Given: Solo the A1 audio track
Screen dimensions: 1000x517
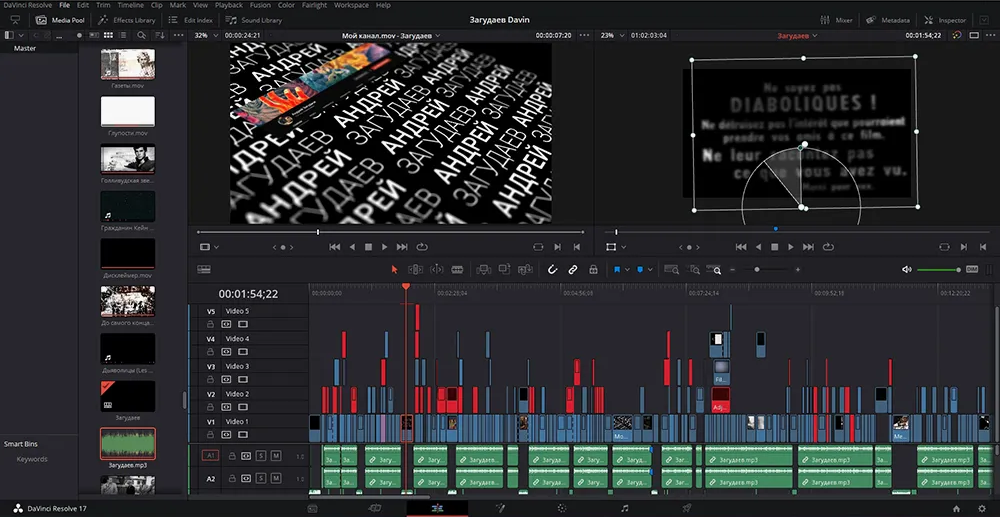Looking at the screenshot, I should coord(260,456).
